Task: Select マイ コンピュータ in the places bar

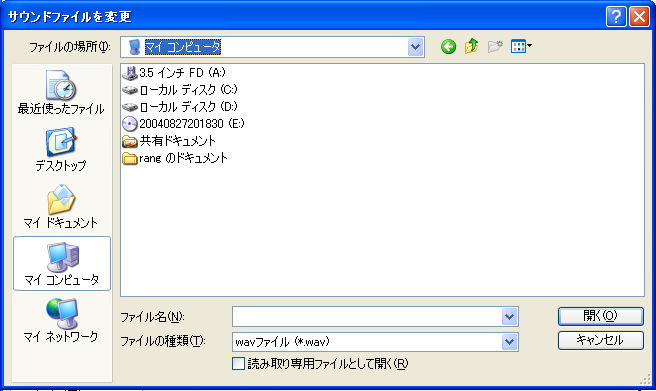Action: tap(62, 263)
